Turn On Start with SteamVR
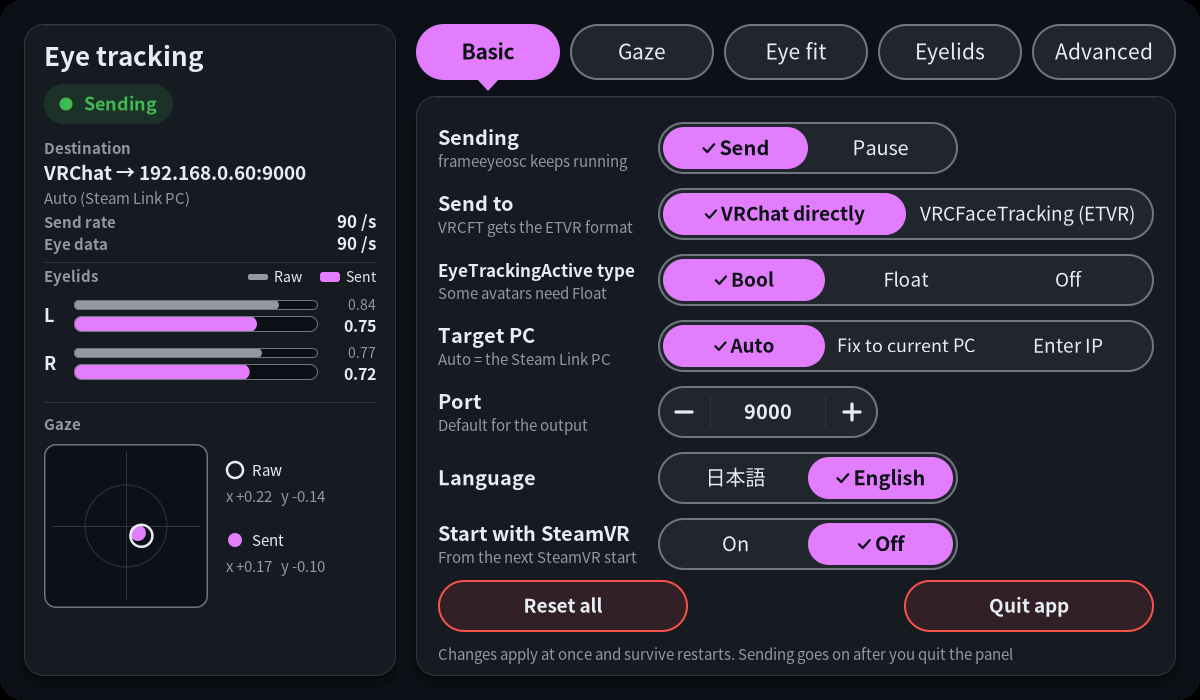Image resolution: width=1200 pixels, height=700 pixels. pyautogui.click(x=735, y=544)
